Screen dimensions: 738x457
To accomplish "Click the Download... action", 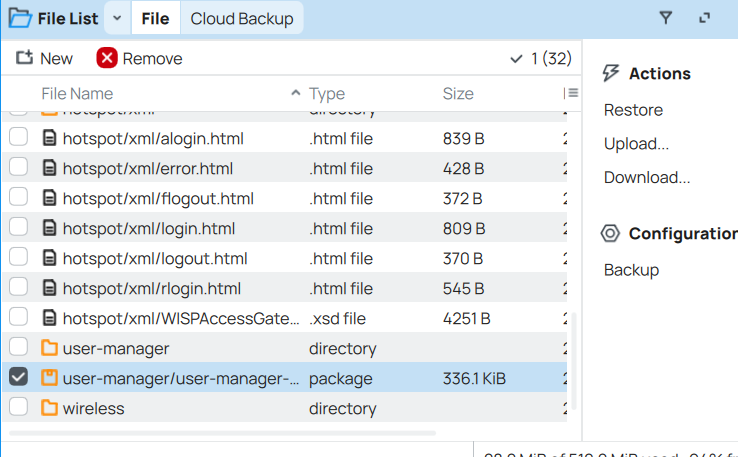I will click(x=647, y=178).
